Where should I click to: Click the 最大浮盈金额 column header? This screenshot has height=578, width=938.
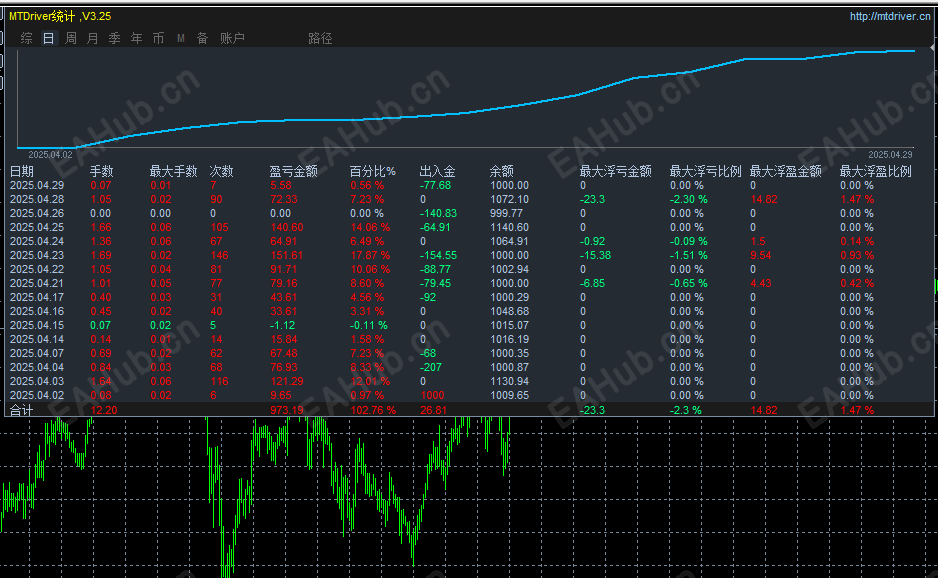[x=785, y=171]
